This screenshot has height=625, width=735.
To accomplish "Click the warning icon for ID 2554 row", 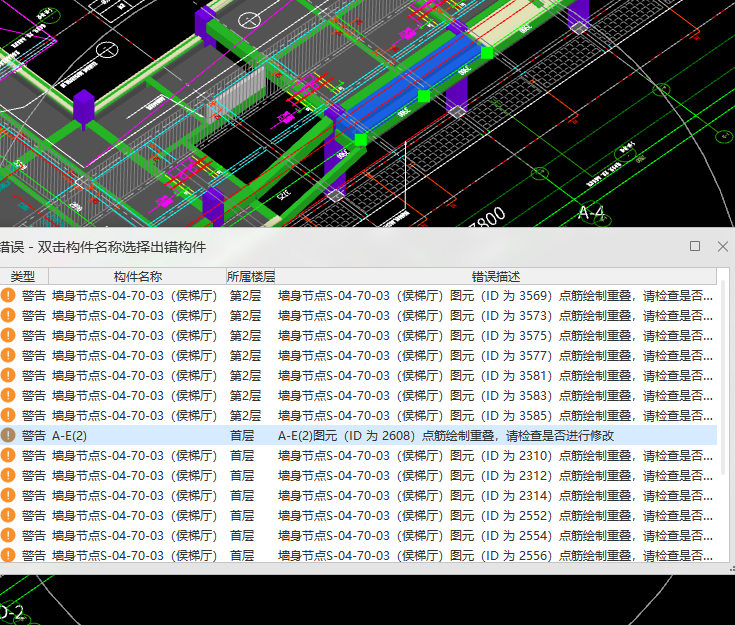I will 8,535.
